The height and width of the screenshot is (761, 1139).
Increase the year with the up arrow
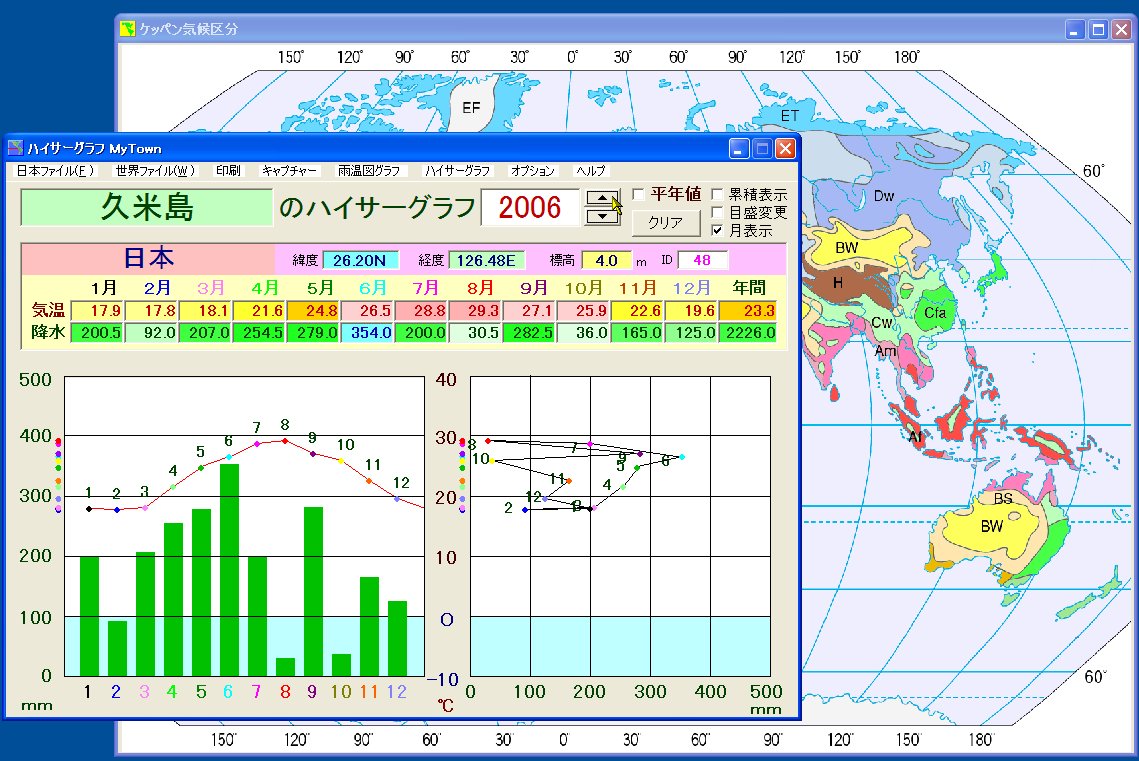[x=603, y=198]
